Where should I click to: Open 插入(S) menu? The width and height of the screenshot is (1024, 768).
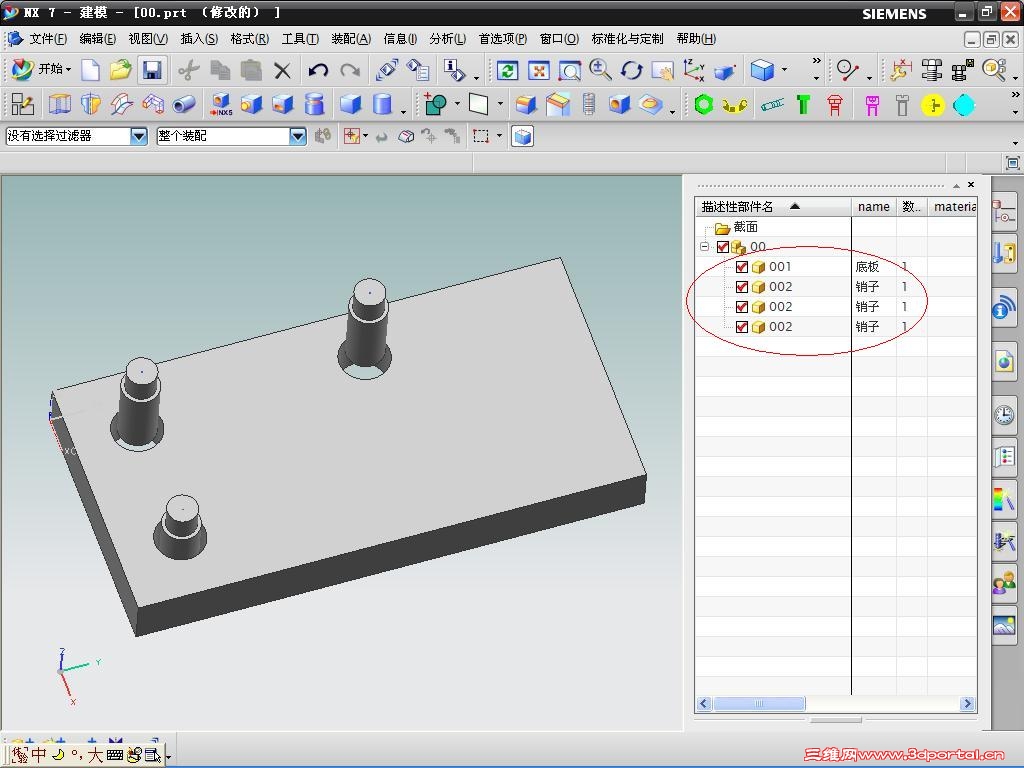pos(199,39)
